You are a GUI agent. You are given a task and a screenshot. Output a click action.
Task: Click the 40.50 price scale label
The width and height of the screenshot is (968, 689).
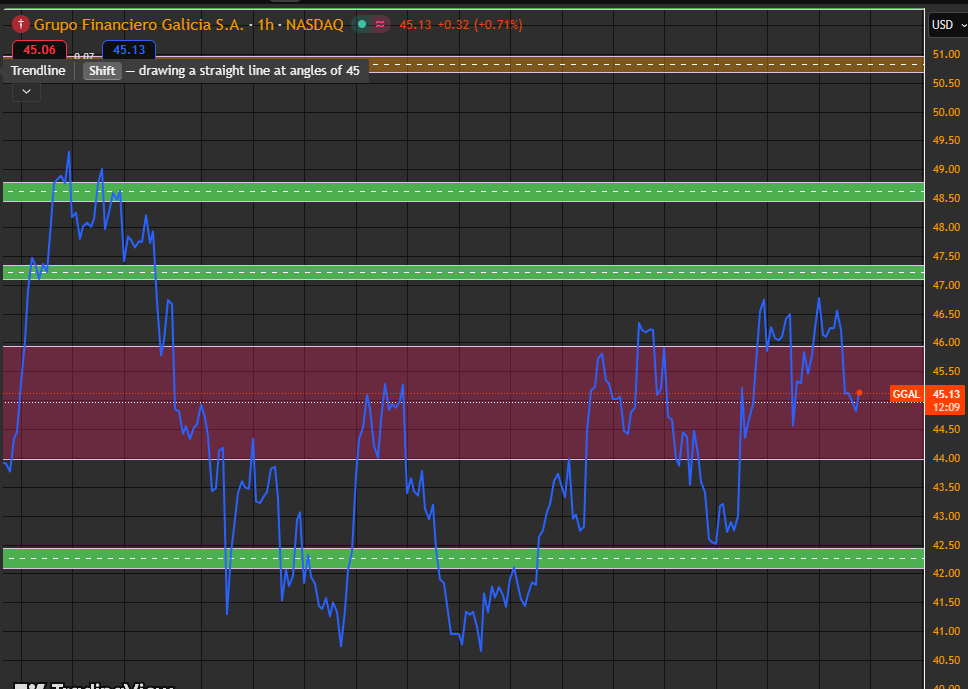(x=946, y=660)
